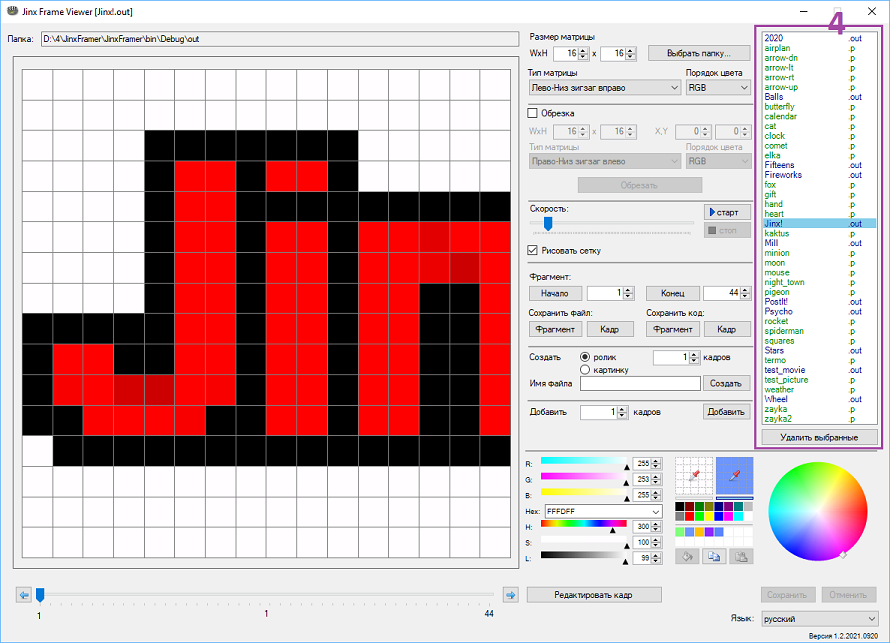This screenshot has height=643, width=890.
Task: Choose the yellow palette swatch
Action: click(709, 516)
